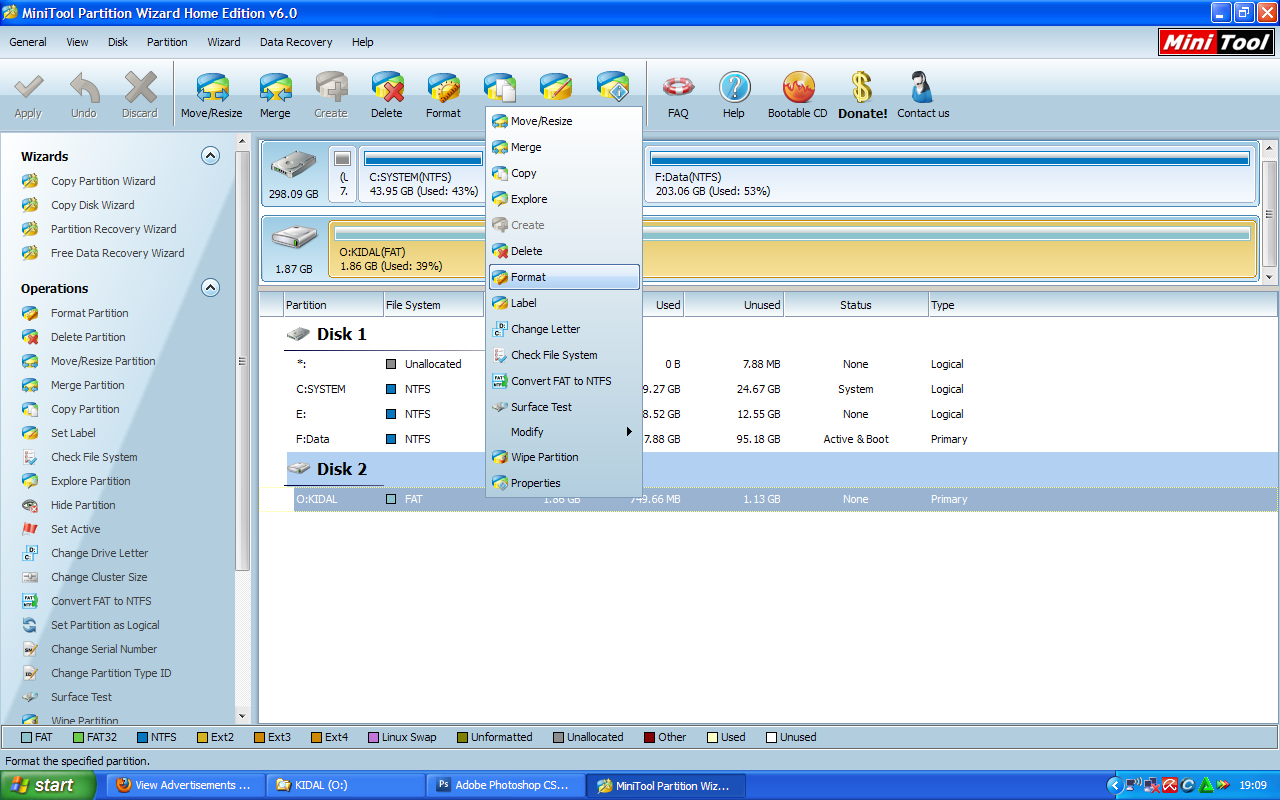The height and width of the screenshot is (800, 1280).
Task: Click the Discard toolbar icon
Action: coord(140,88)
